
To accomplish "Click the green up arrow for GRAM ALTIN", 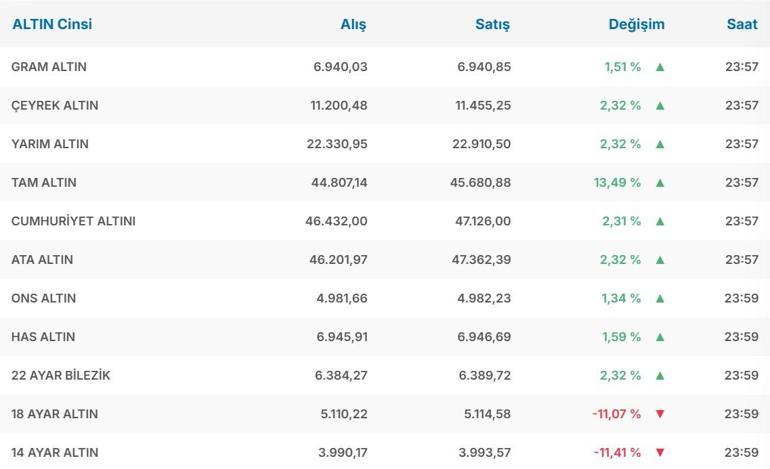I will [x=660, y=67].
